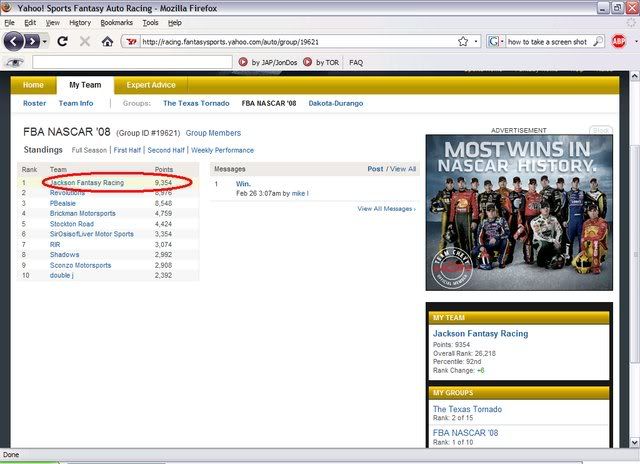Open FBA NASCAR '08 under My Groups
Viewport: 640px width, 464px height.
coord(465,433)
